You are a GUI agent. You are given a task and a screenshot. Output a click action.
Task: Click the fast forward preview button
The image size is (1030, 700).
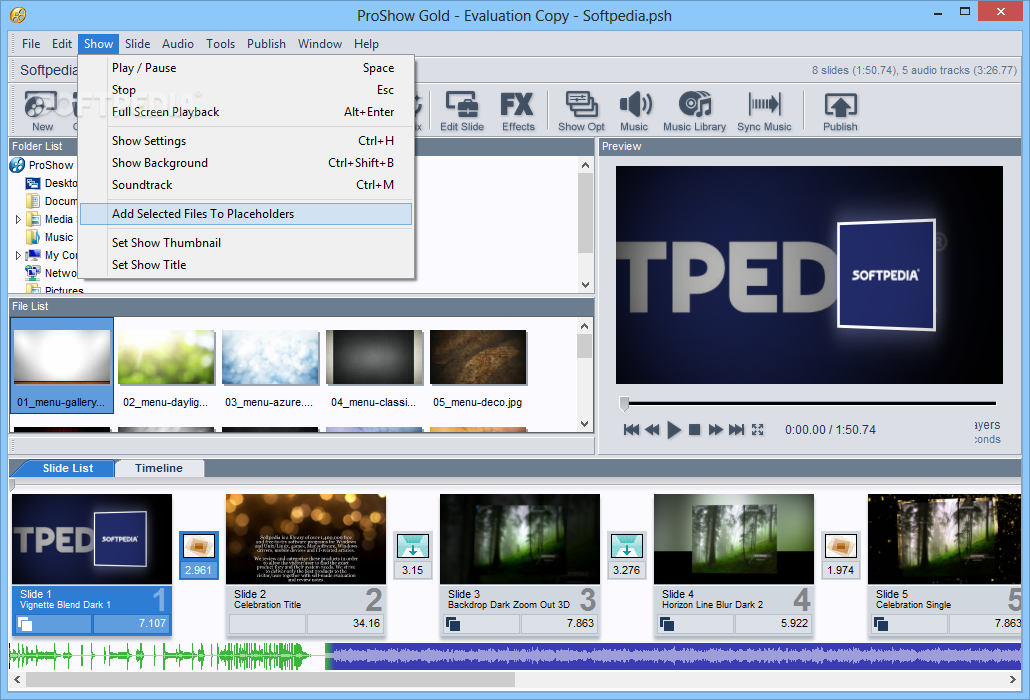pyautogui.click(x=715, y=429)
